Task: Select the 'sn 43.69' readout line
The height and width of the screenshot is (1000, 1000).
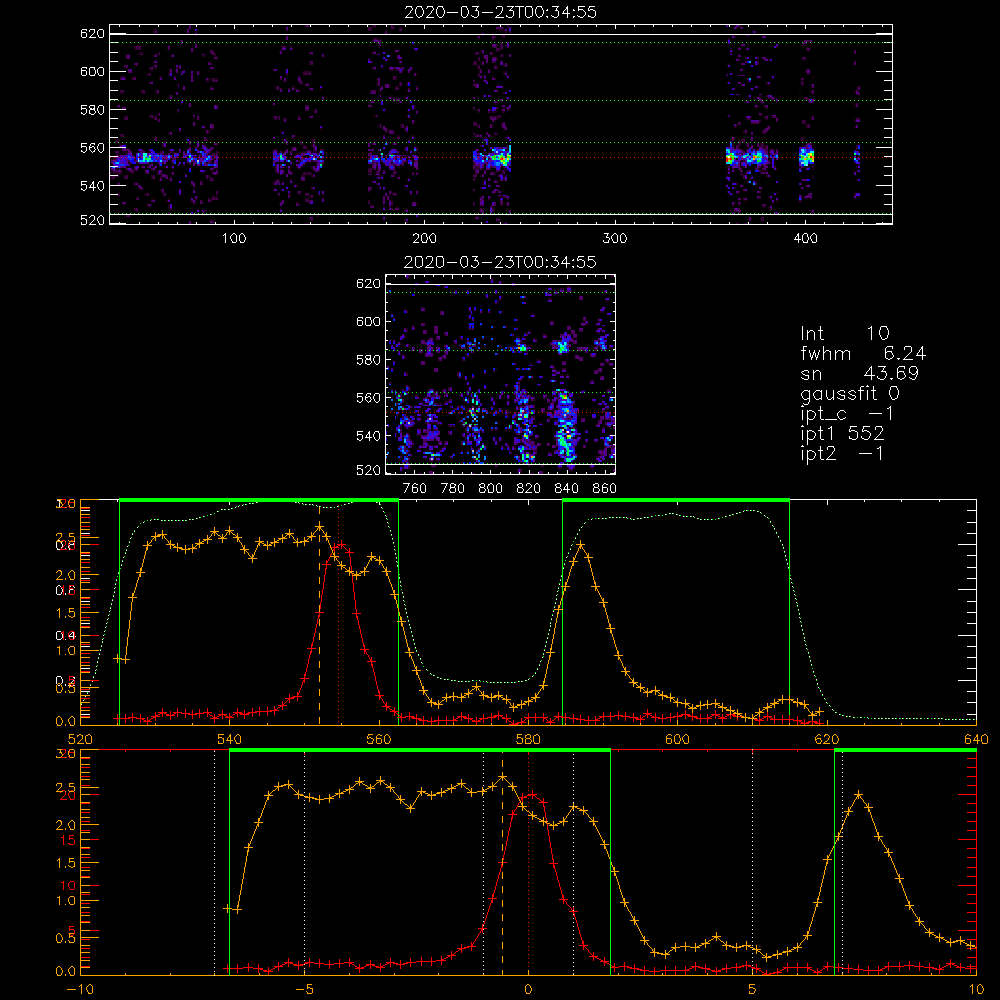Action: (x=859, y=373)
